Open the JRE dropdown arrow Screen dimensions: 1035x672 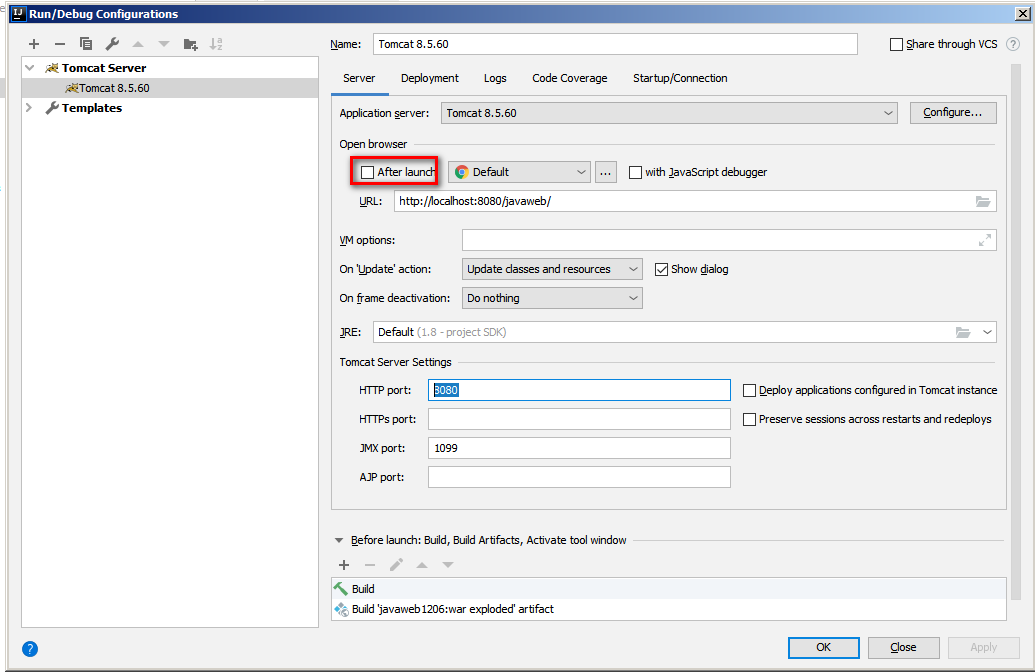tap(987, 332)
